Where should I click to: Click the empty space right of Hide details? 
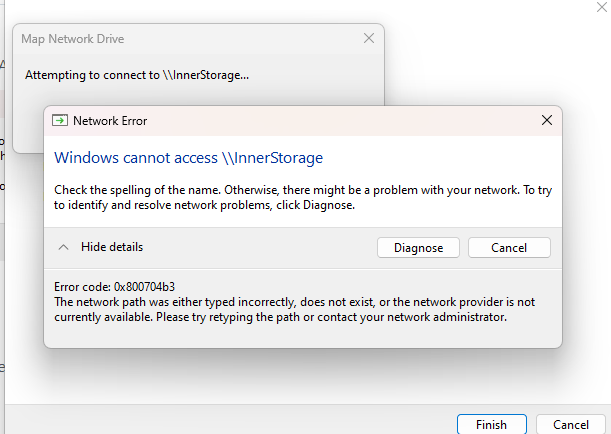coord(260,247)
